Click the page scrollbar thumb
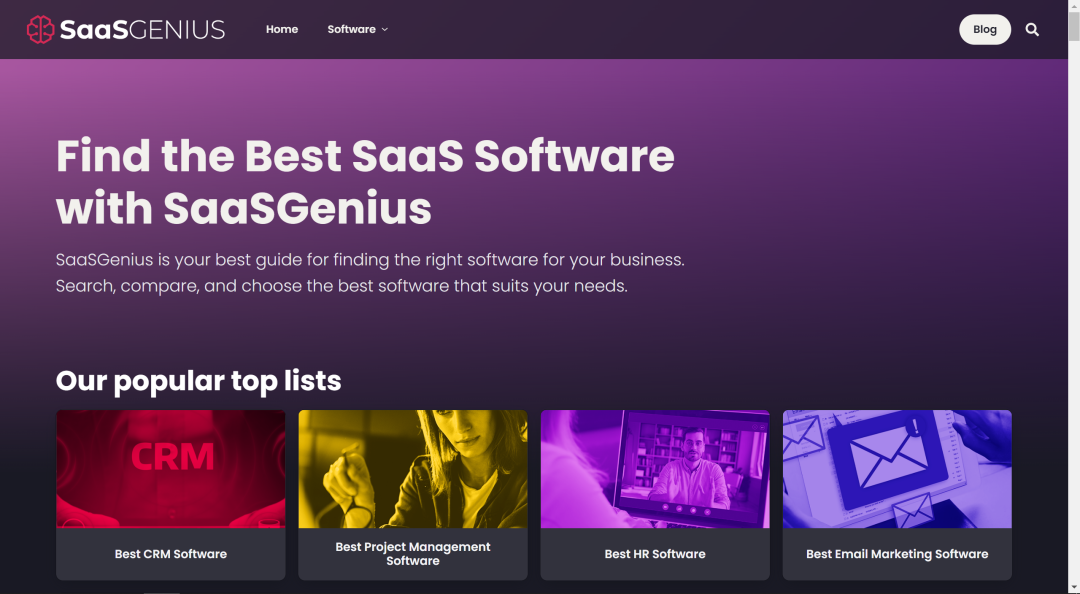Image resolution: width=1080 pixels, height=594 pixels. coord(1074,29)
